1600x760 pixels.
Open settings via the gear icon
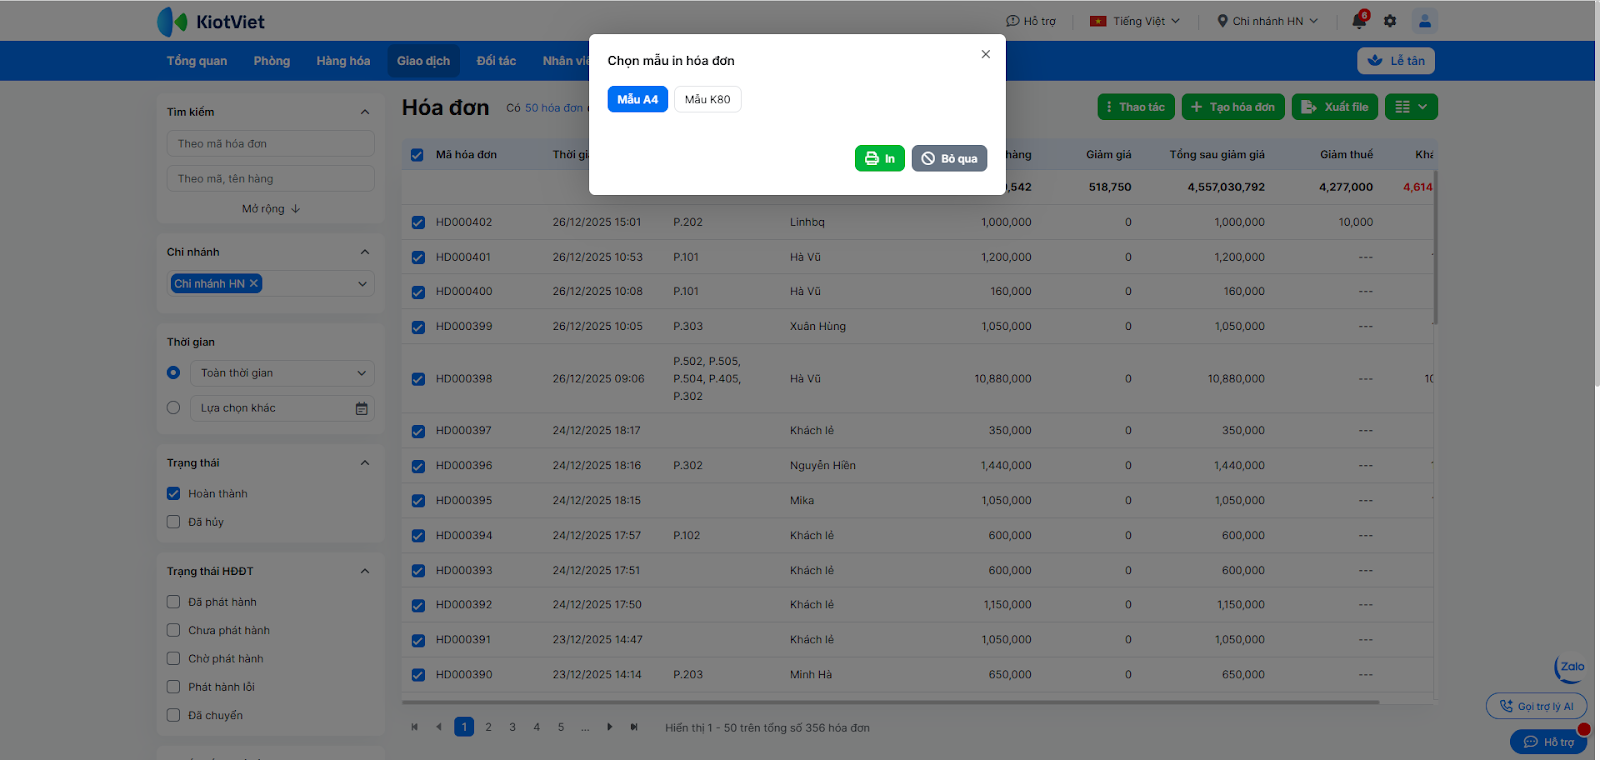pyautogui.click(x=1390, y=21)
